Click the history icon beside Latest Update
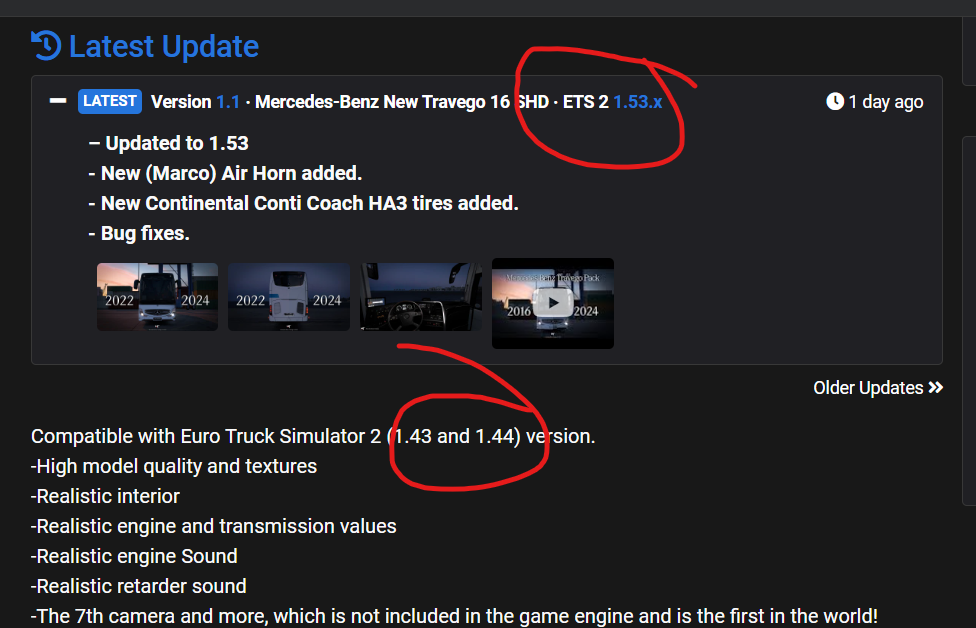 point(46,45)
